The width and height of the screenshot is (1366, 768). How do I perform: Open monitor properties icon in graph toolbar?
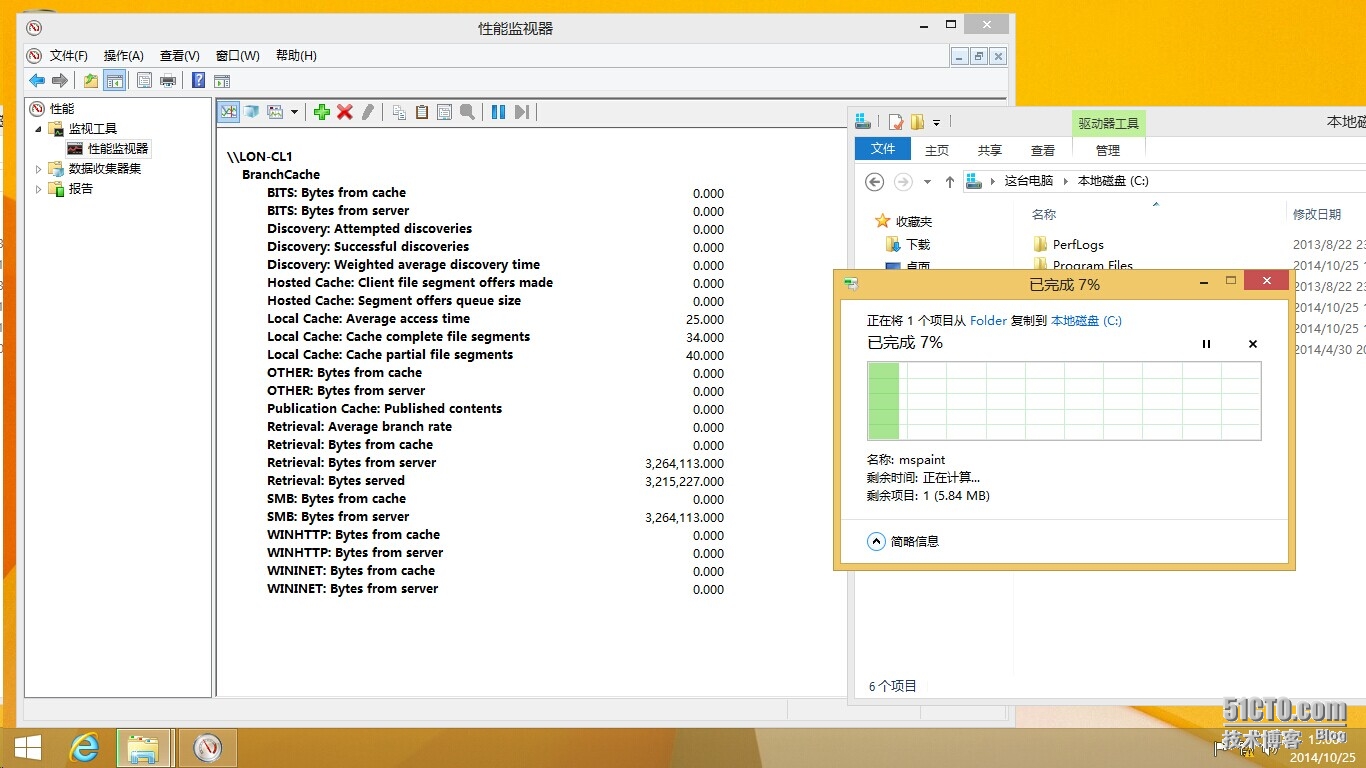click(445, 112)
